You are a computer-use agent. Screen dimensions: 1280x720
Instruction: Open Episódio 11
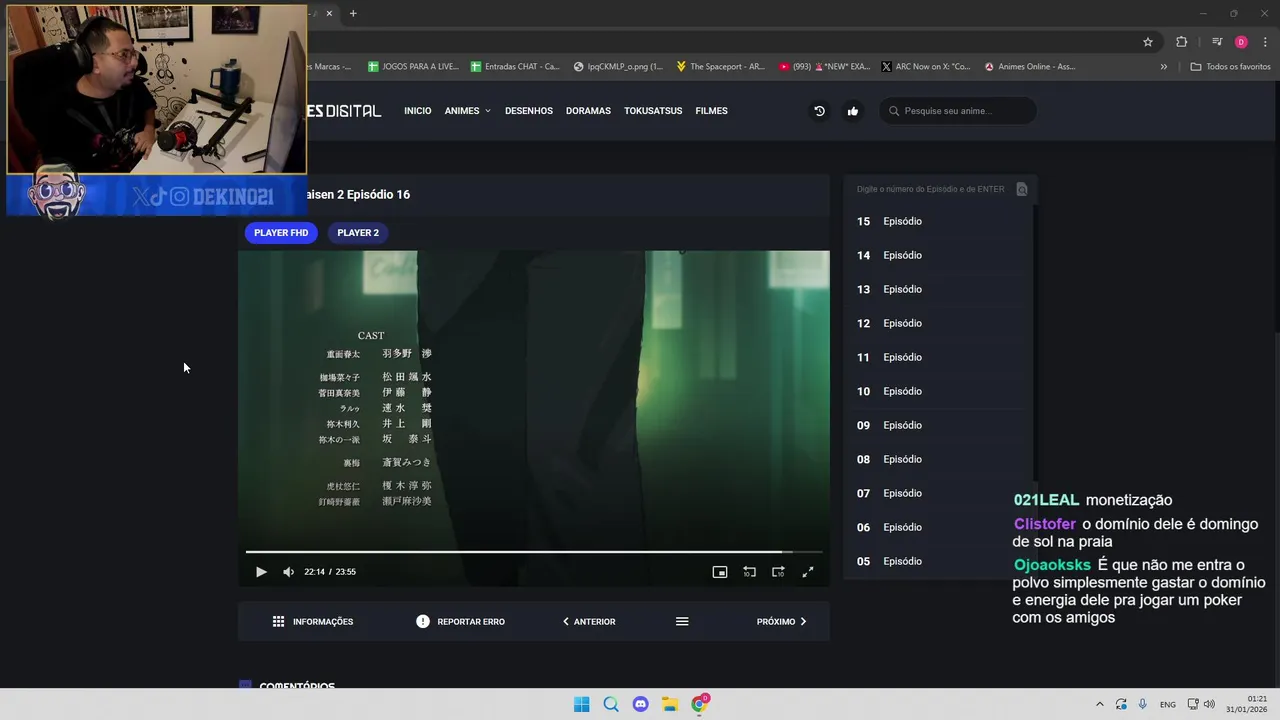[936, 357]
